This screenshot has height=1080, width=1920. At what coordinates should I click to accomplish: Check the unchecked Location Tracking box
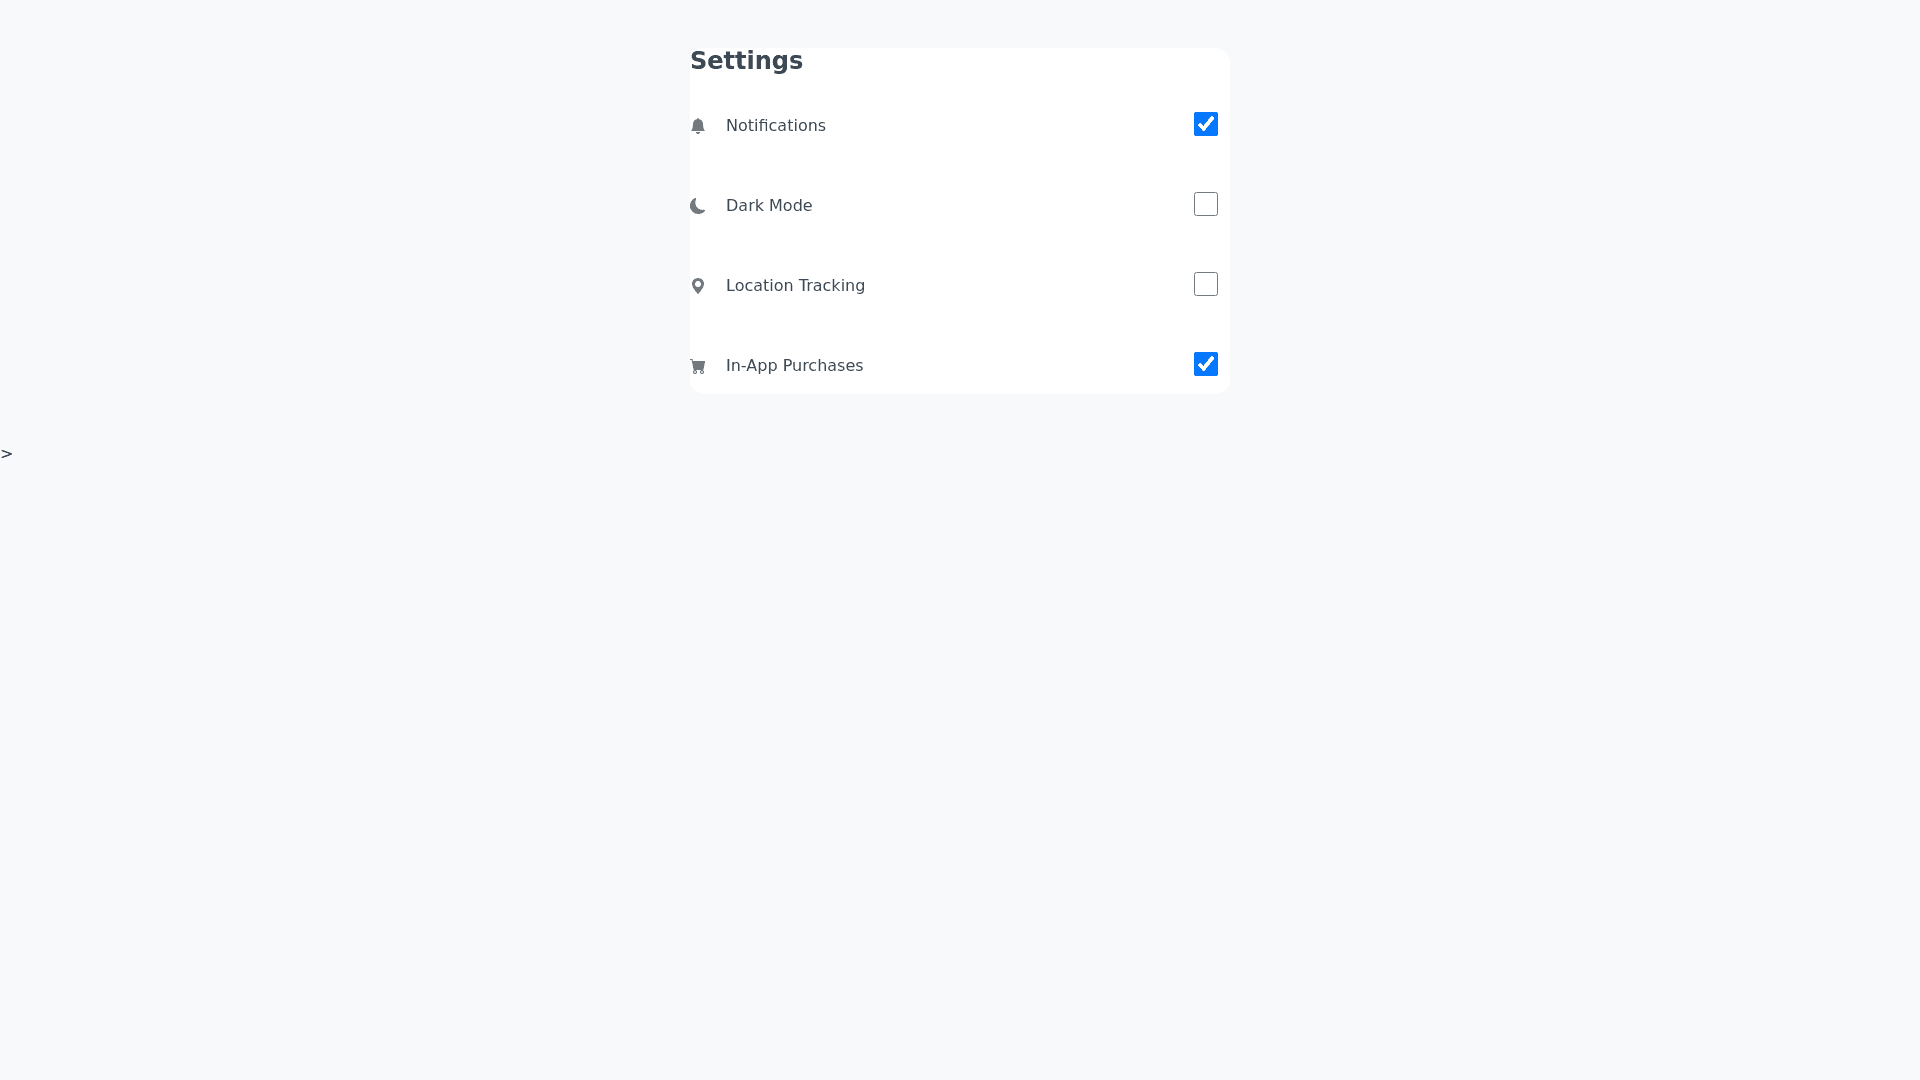1206,284
